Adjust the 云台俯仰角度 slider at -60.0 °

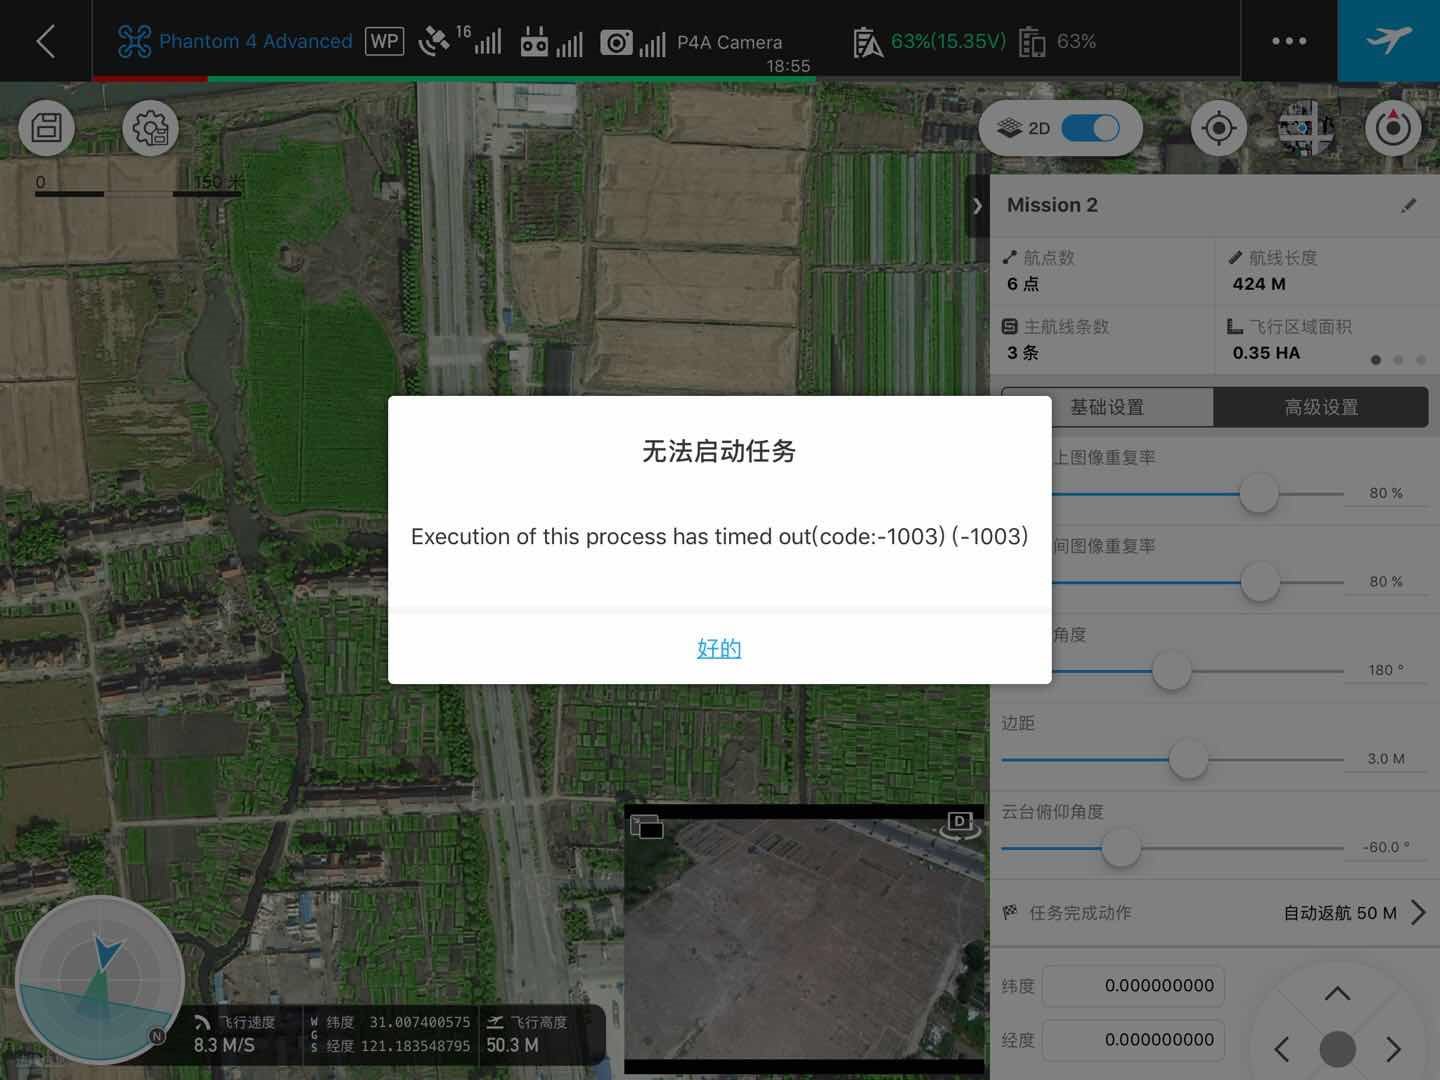click(x=1121, y=848)
